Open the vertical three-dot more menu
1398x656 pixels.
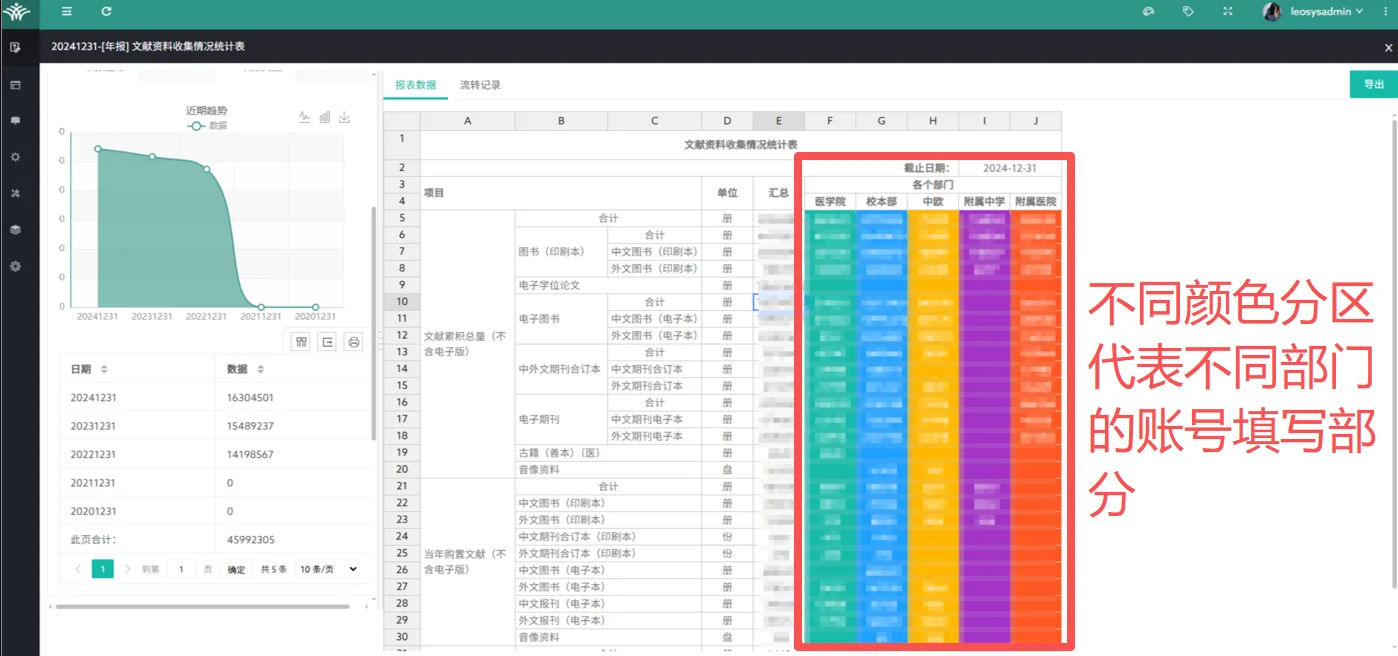coord(1385,12)
